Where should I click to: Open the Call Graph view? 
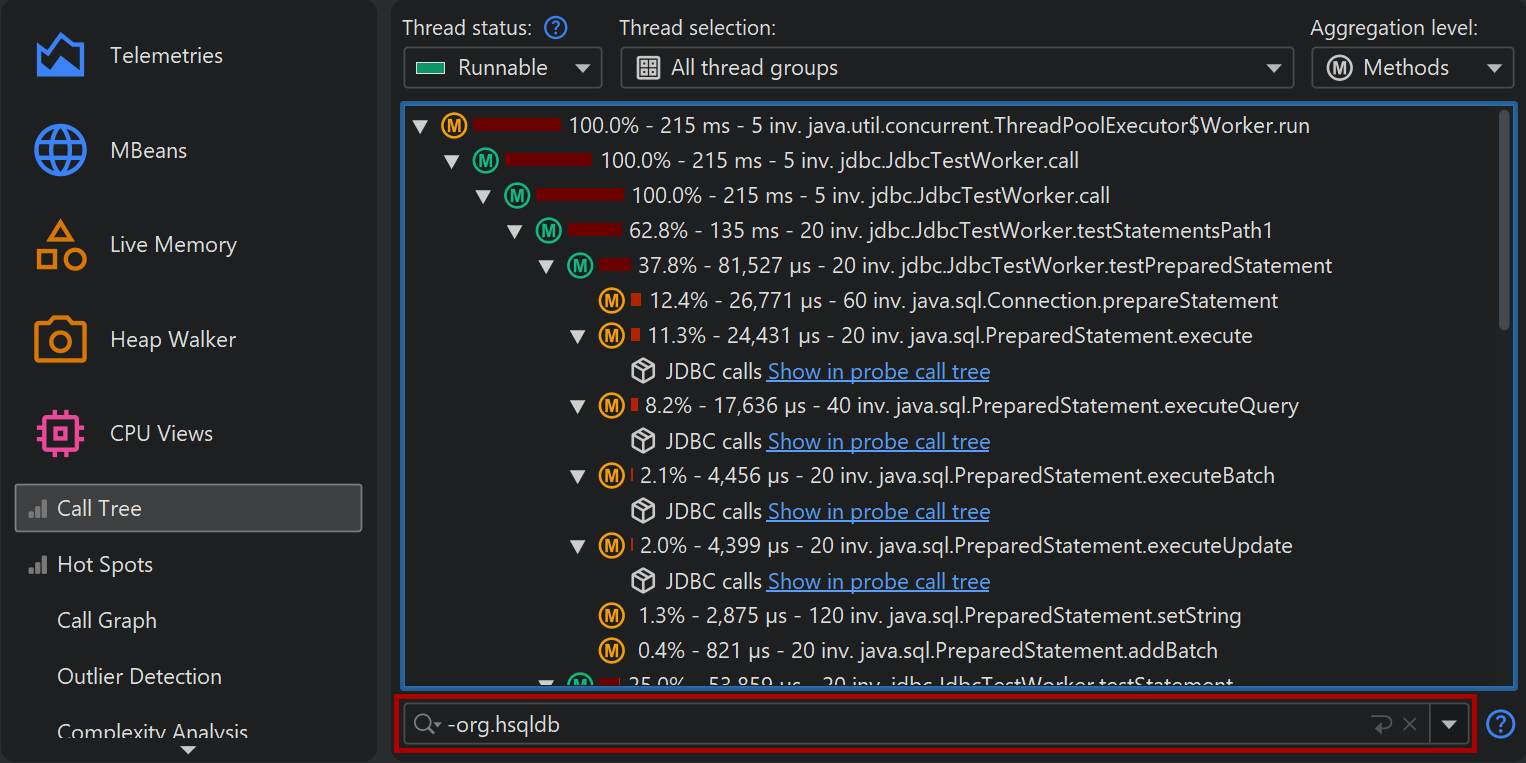click(x=107, y=621)
